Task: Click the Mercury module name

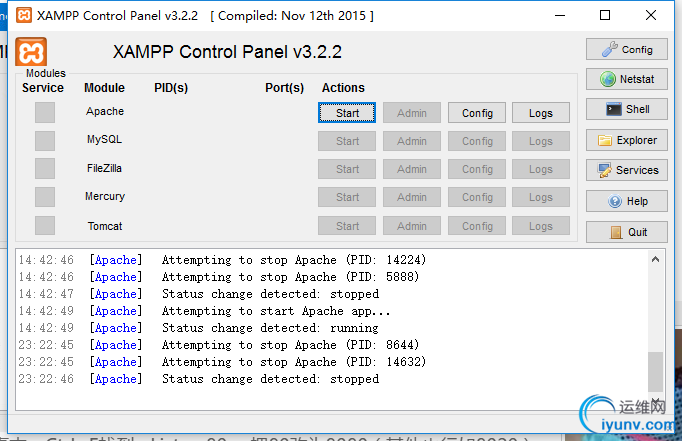Action: (x=105, y=196)
